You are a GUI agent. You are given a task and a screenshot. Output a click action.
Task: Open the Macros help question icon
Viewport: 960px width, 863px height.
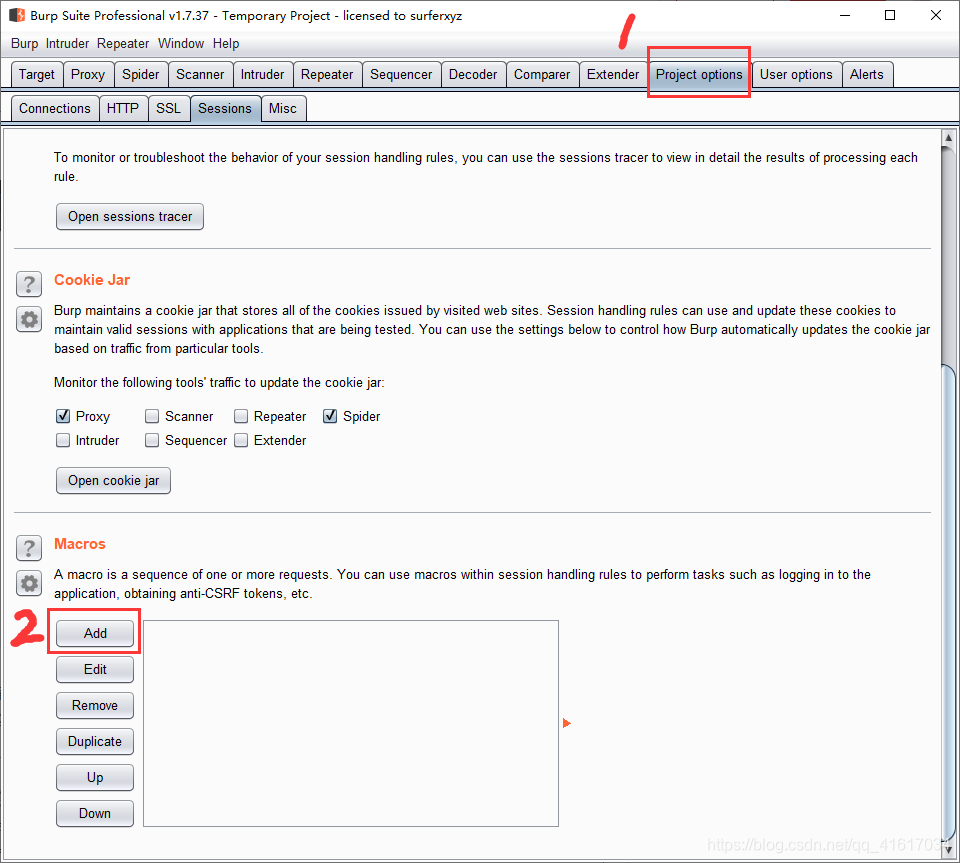[29, 548]
